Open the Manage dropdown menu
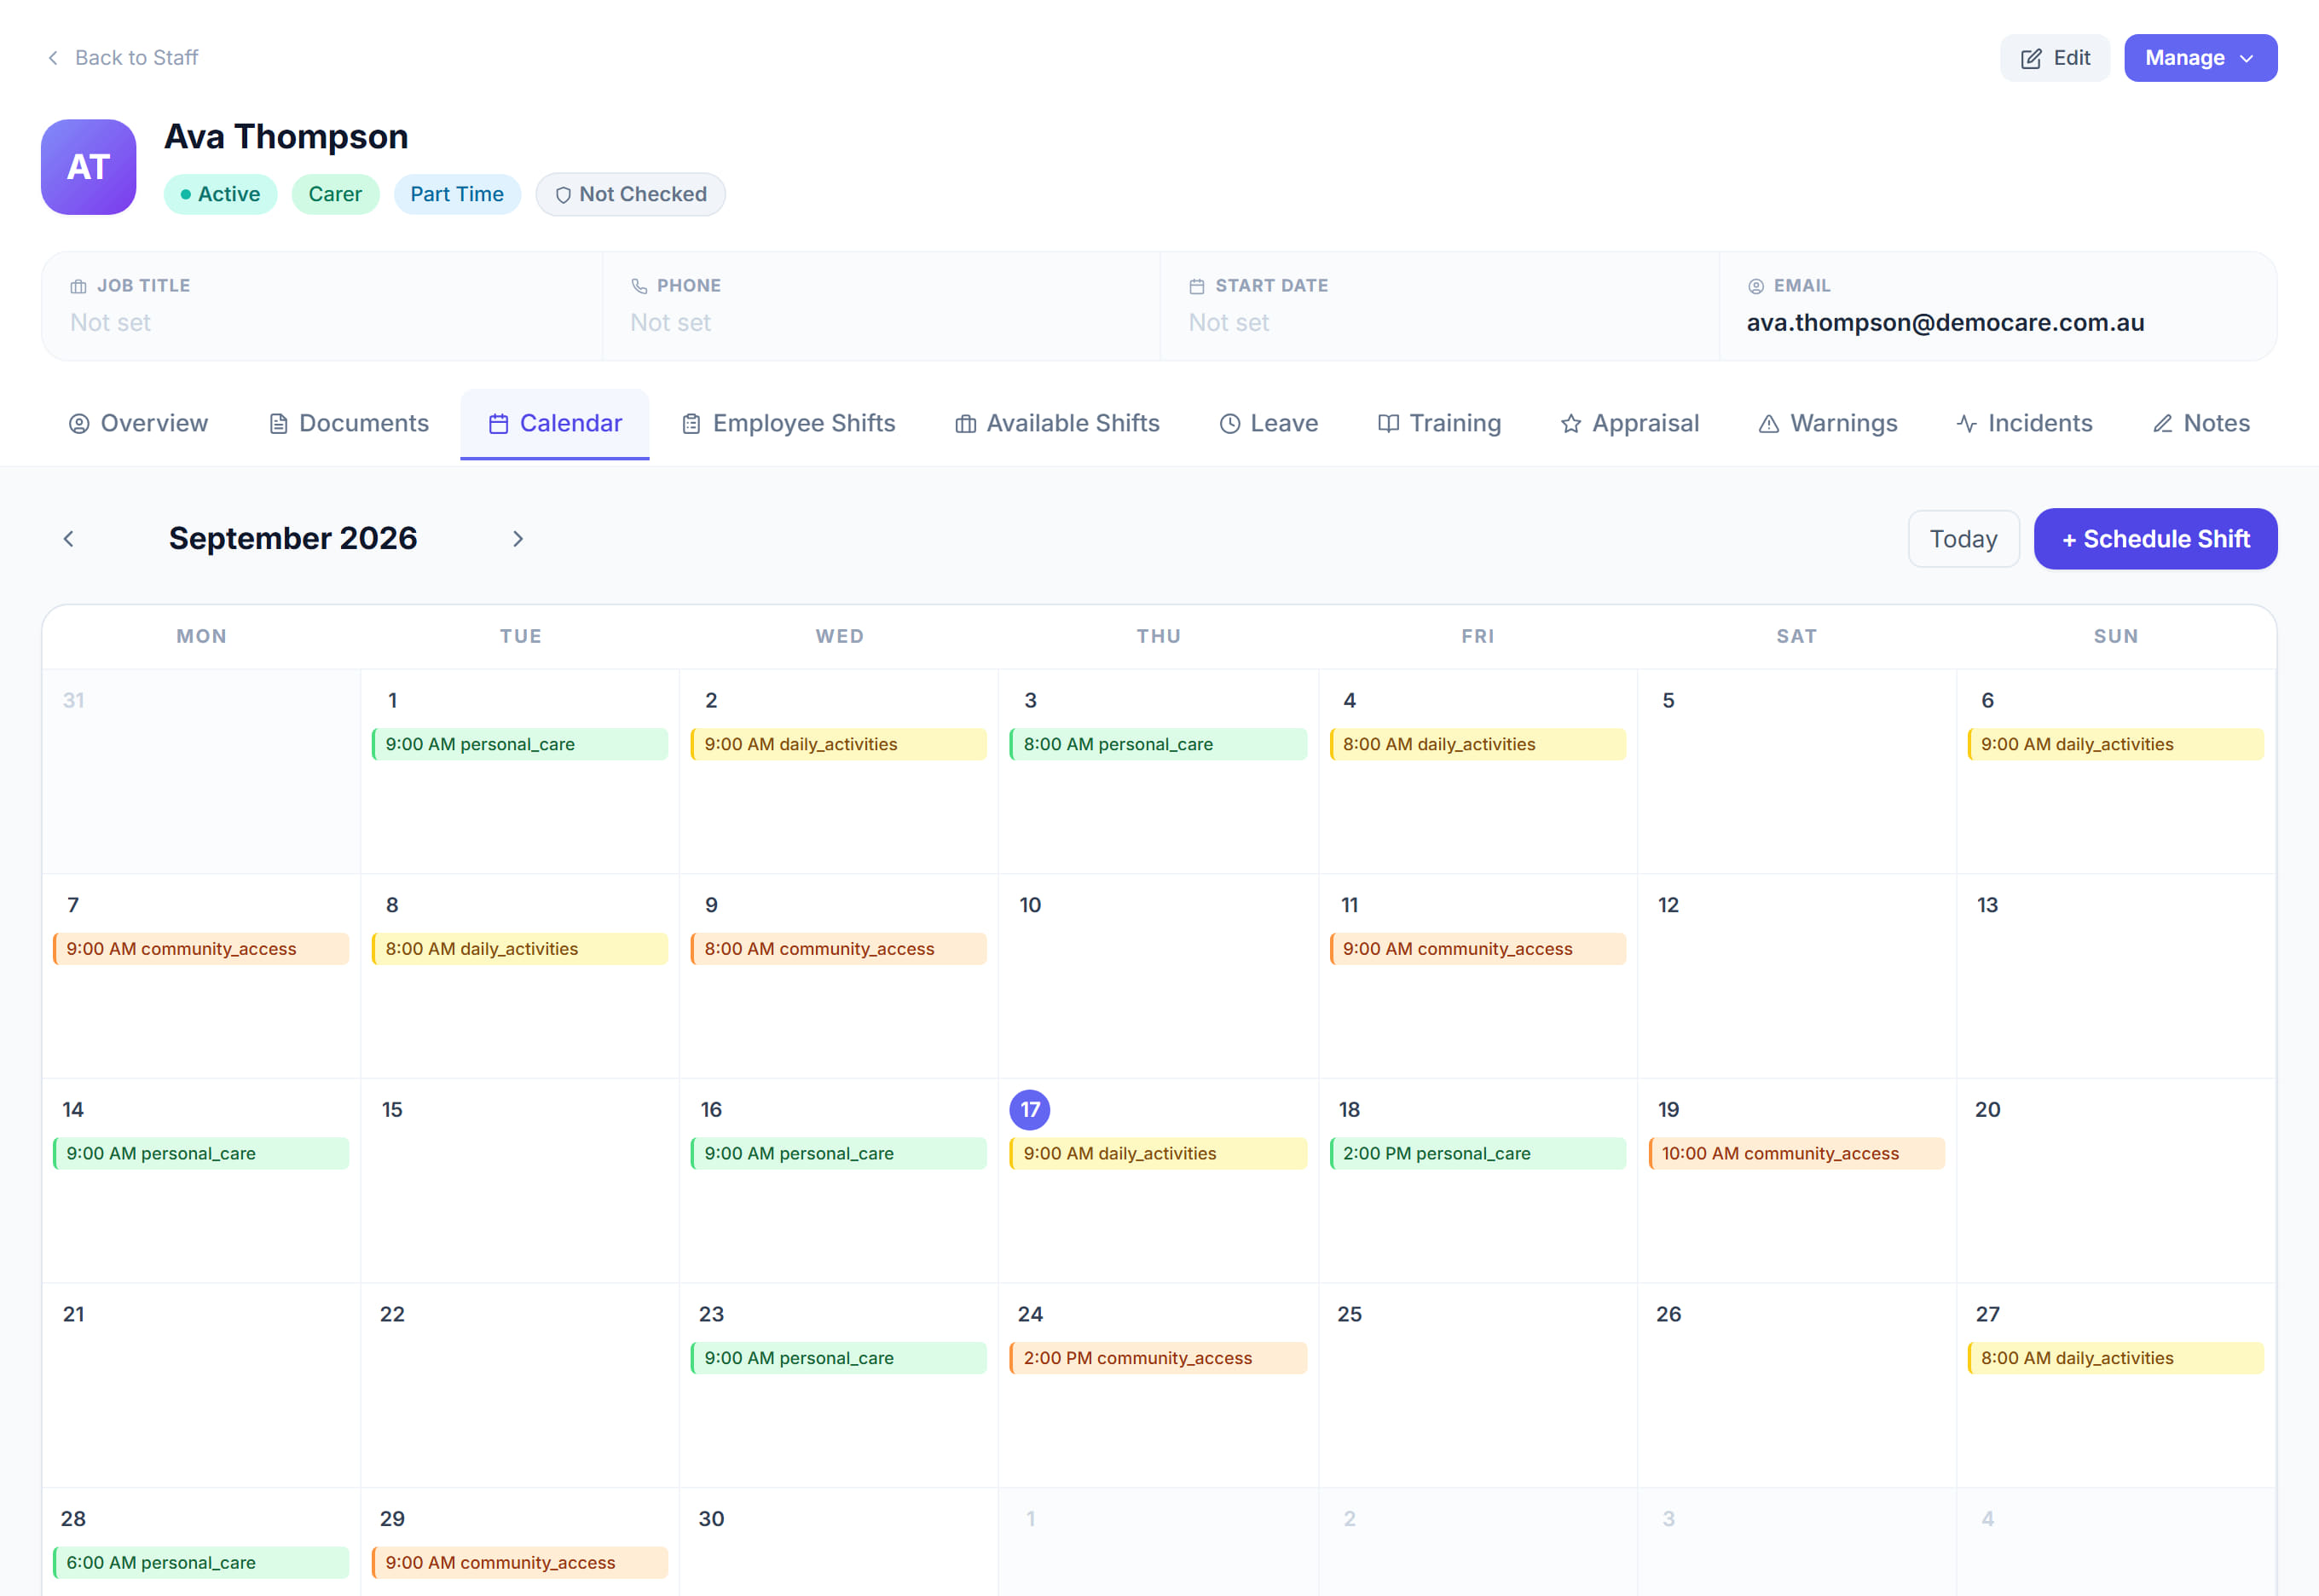This screenshot has height=1596, width=2319. pos(2200,58)
